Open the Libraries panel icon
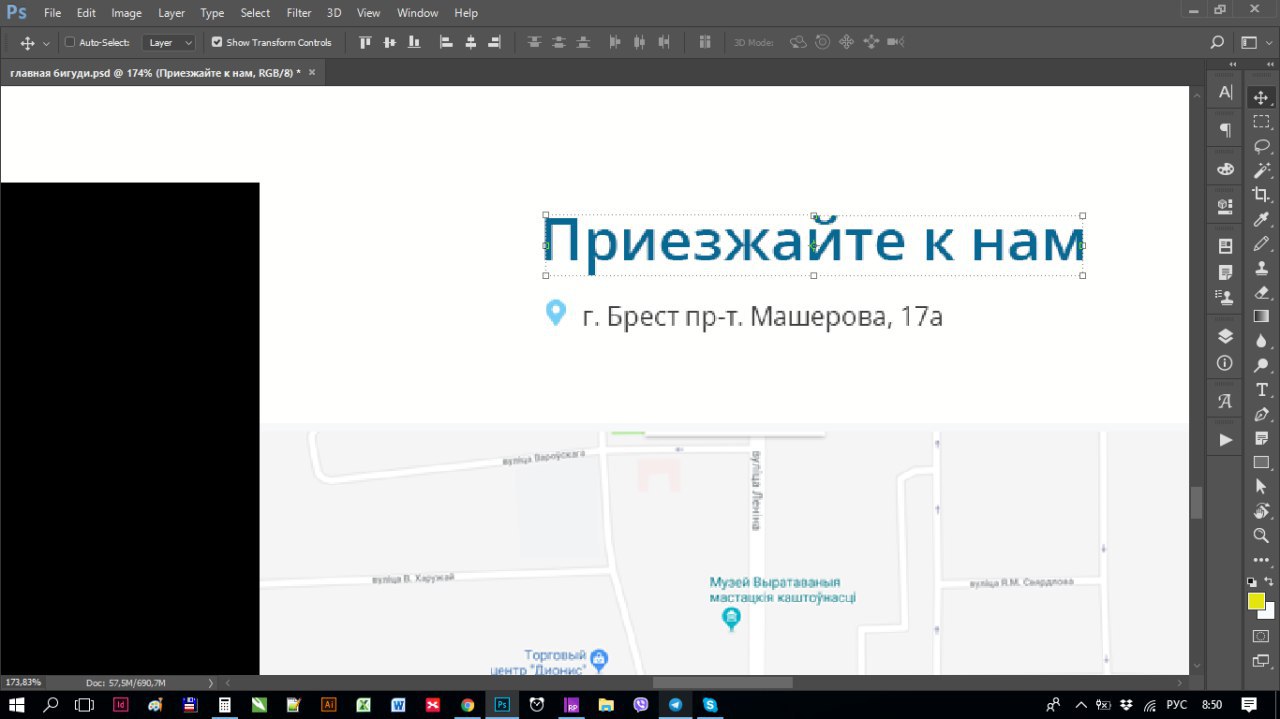 click(x=1225, y=206)
